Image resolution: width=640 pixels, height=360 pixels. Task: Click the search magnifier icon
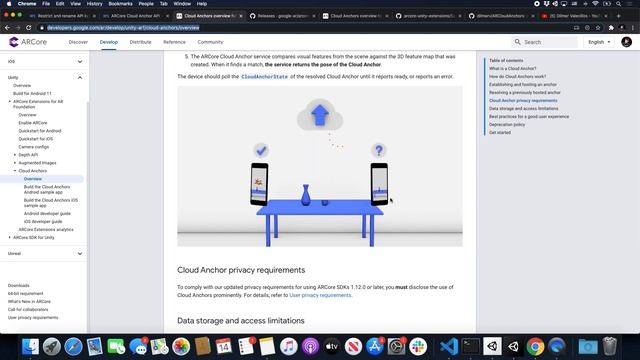[x=518, y=42]
